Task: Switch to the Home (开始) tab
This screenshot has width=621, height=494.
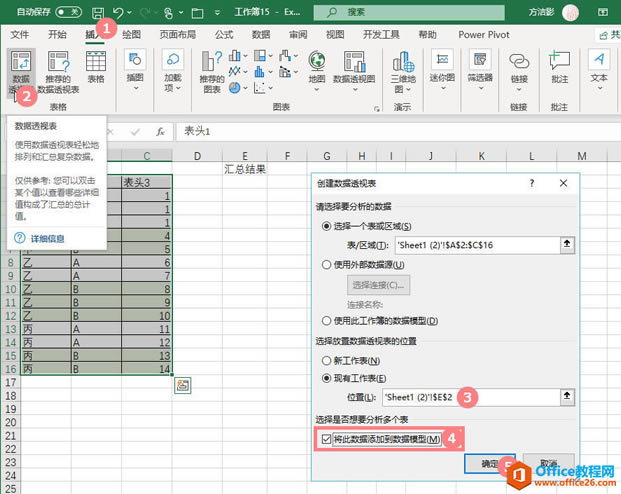Action: click(x=57, y=35)
